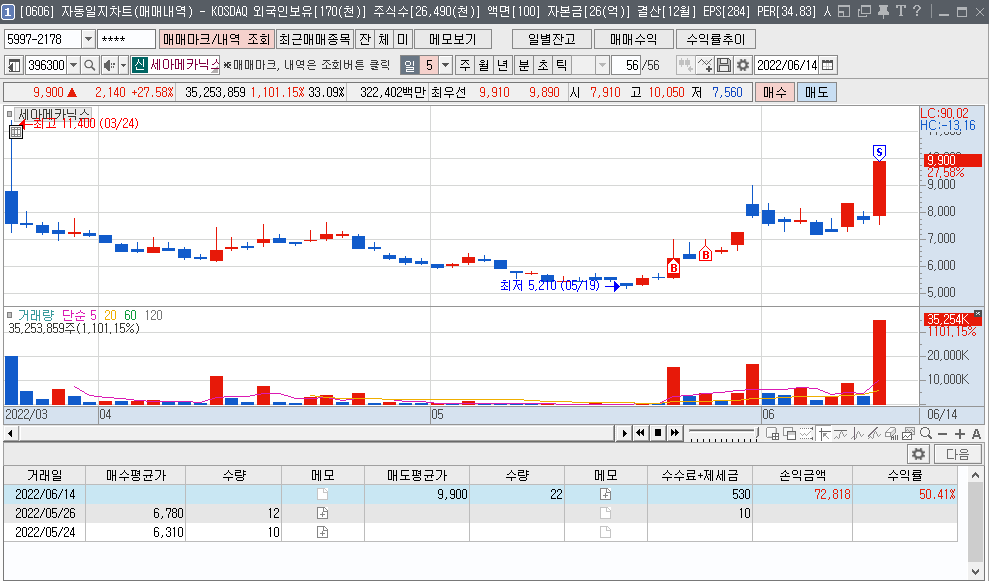Screen dimensions: 989x581
Task: Click the blue 매도 sell button
Action: 816,92
